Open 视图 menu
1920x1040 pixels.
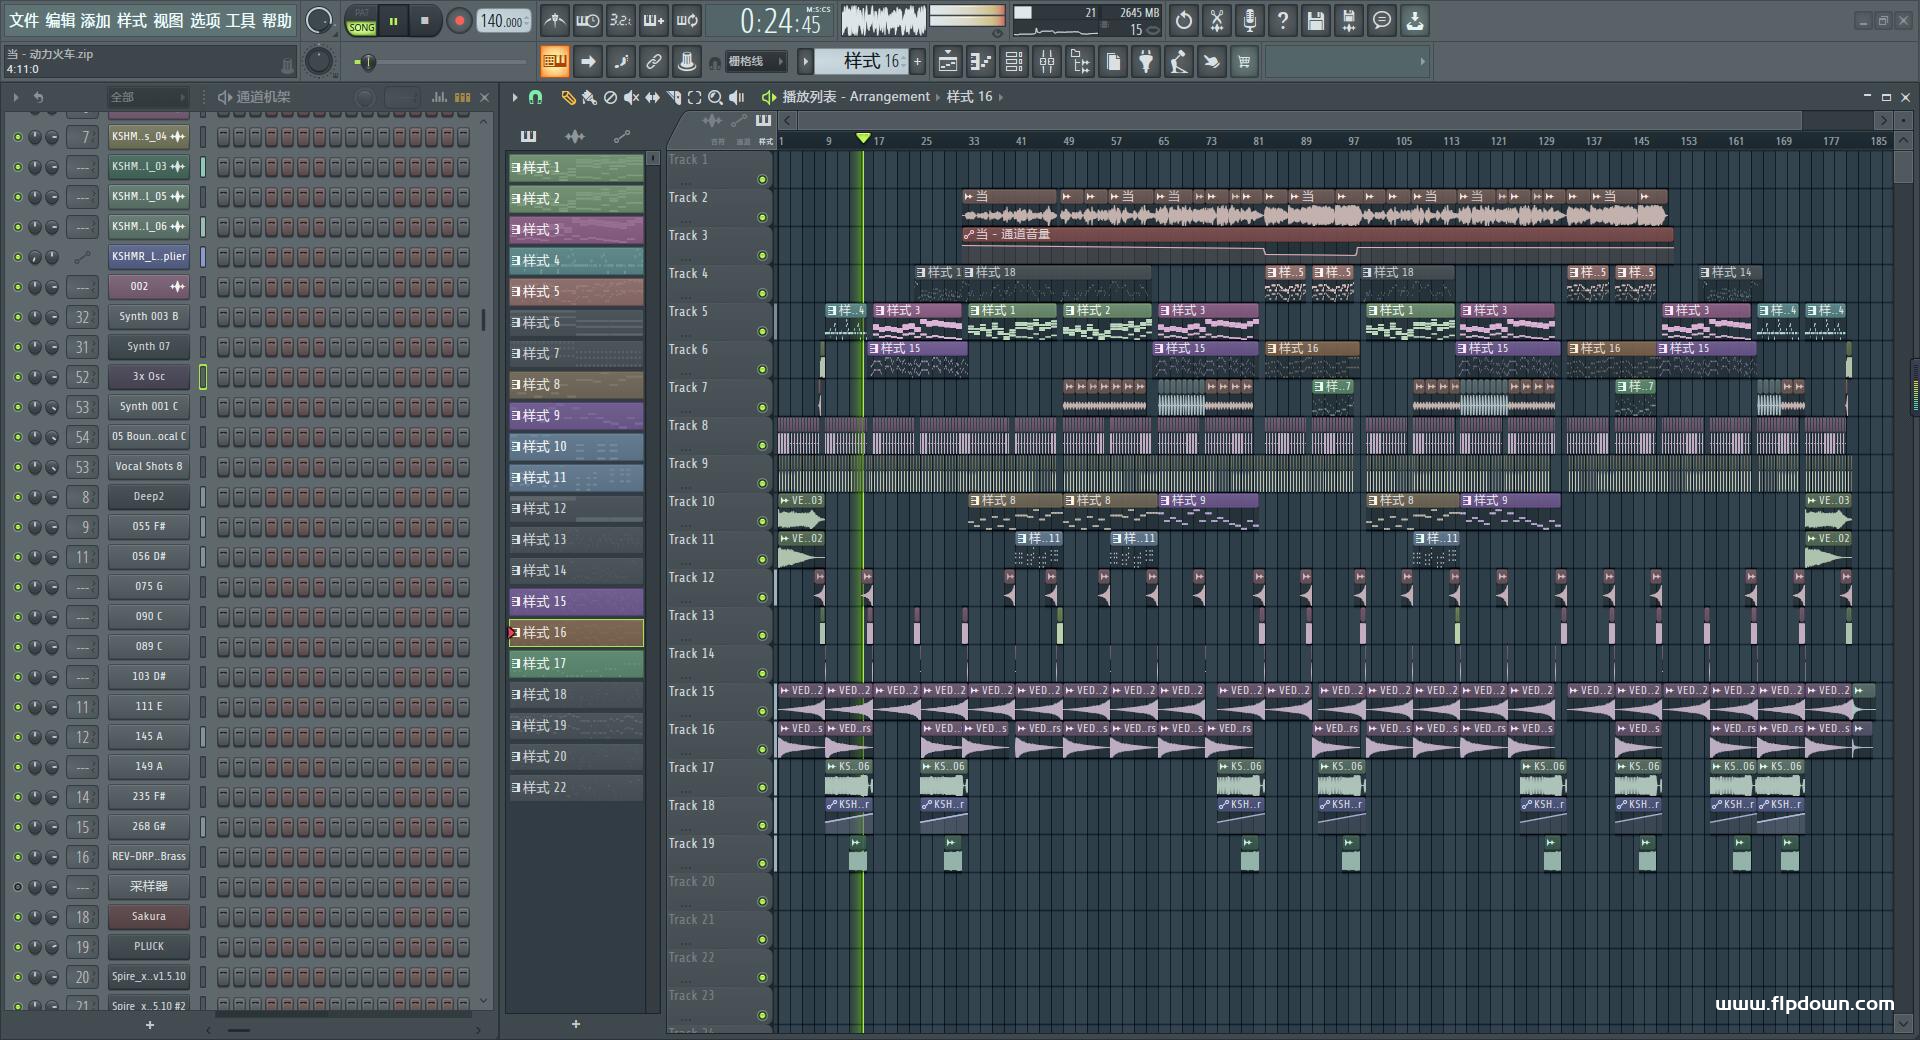[x=168, y=21]
